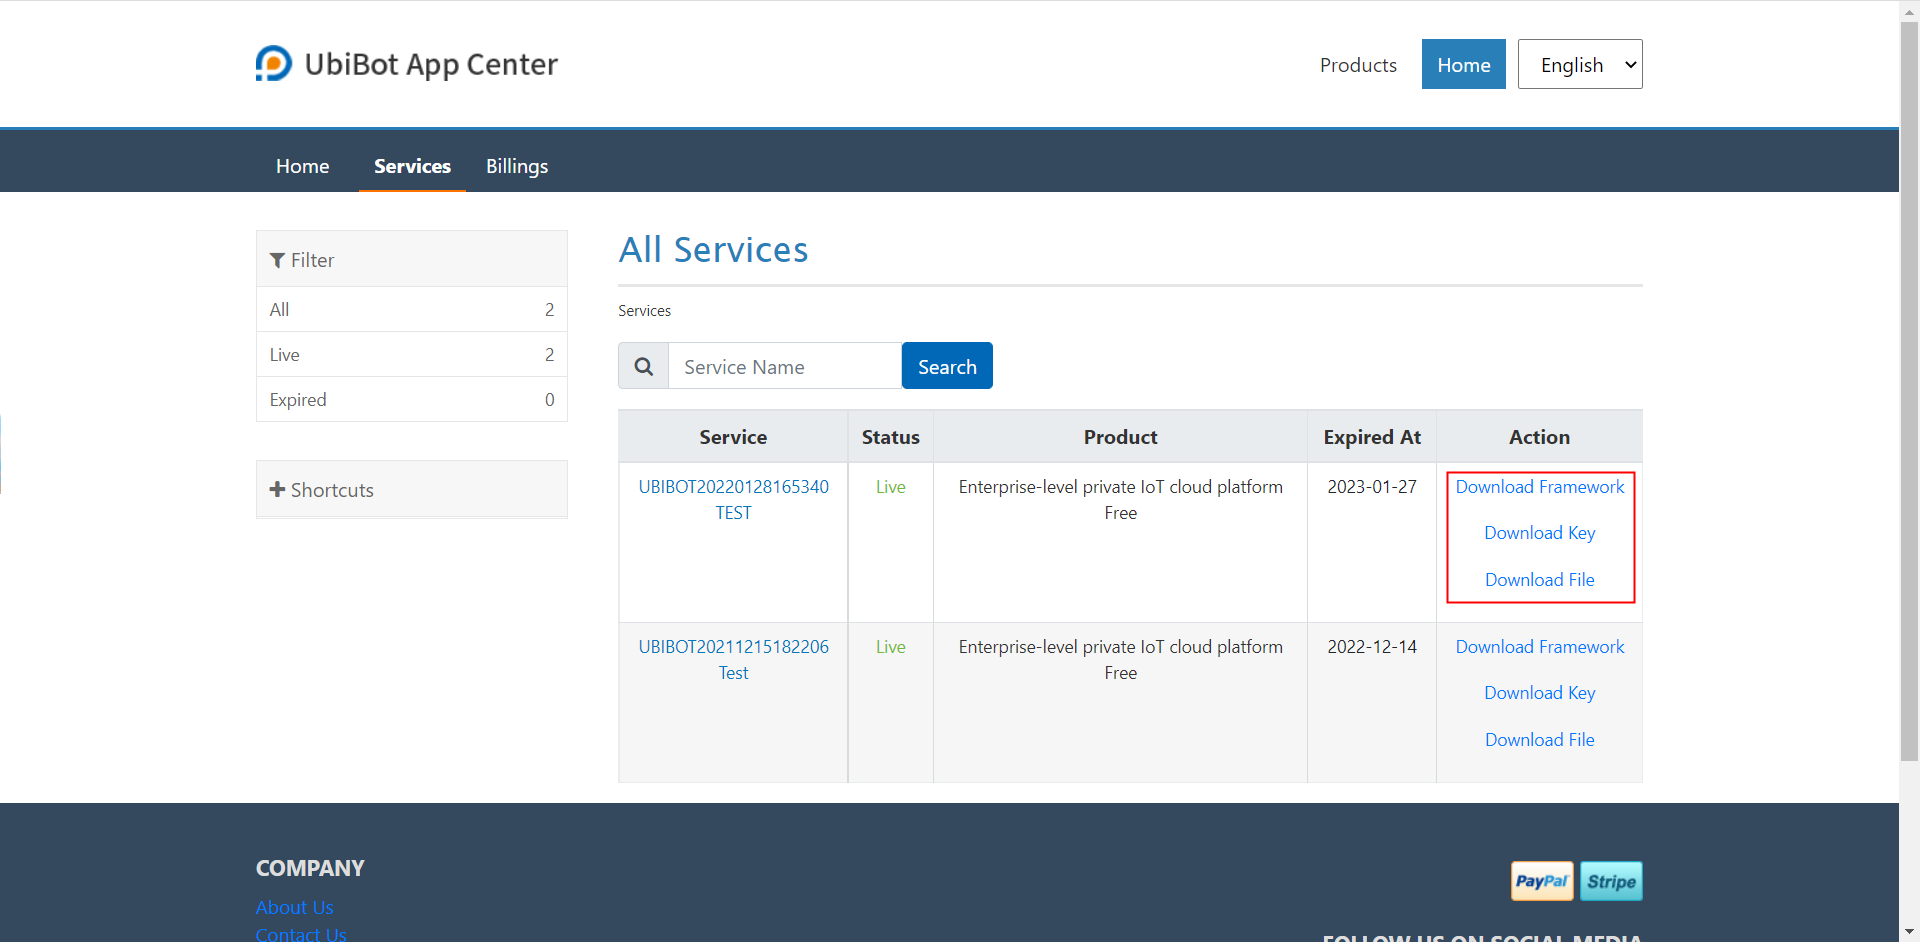Click the PayPal payment badge

pos(1541,881)
